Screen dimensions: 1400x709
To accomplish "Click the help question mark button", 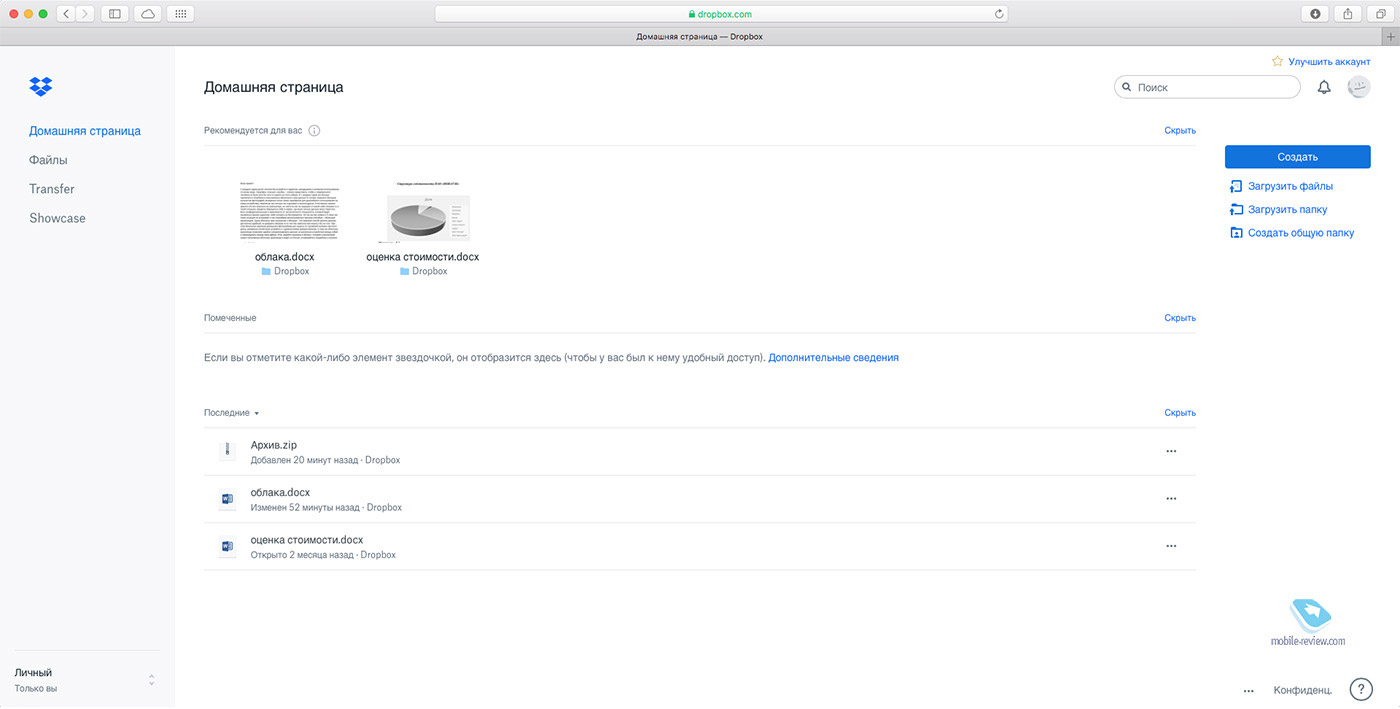I will (x=1360, y=689).
